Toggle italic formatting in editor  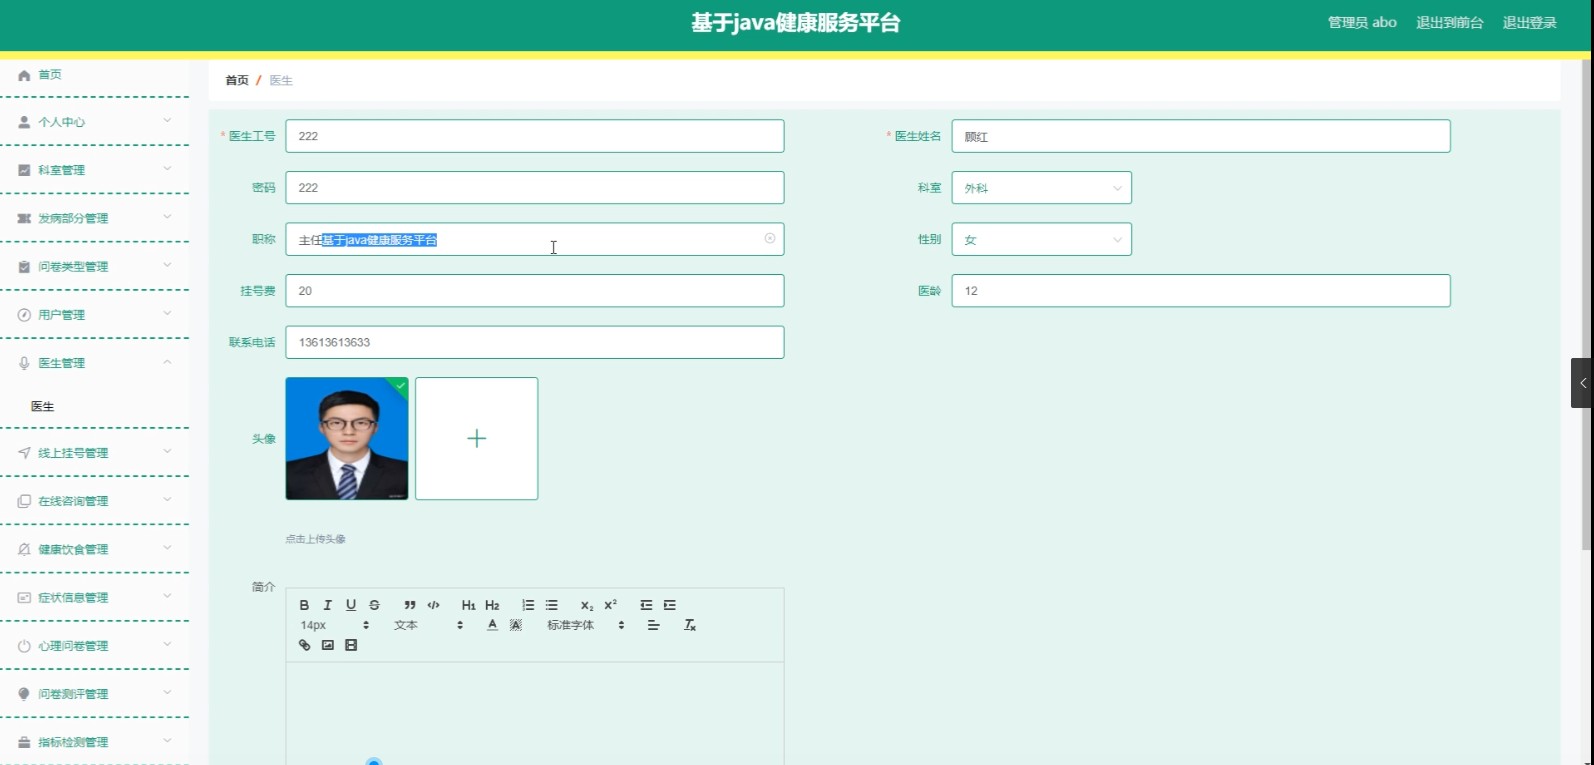click(x=327, y=605)
